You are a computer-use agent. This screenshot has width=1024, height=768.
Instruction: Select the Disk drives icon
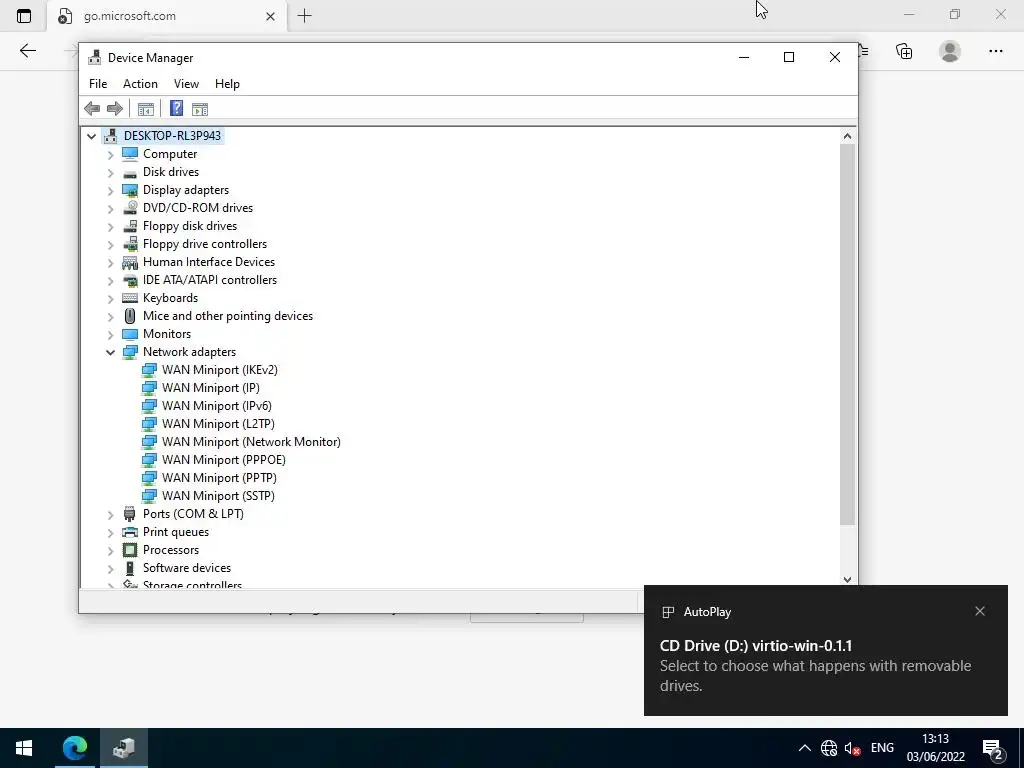click(x=130, y=172)
